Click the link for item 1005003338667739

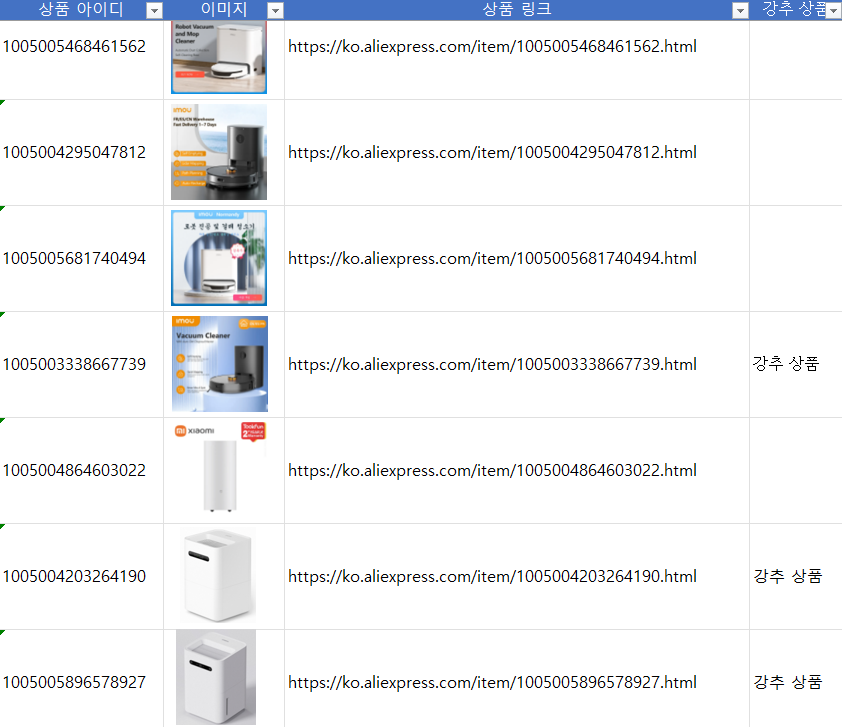(491, 364)
